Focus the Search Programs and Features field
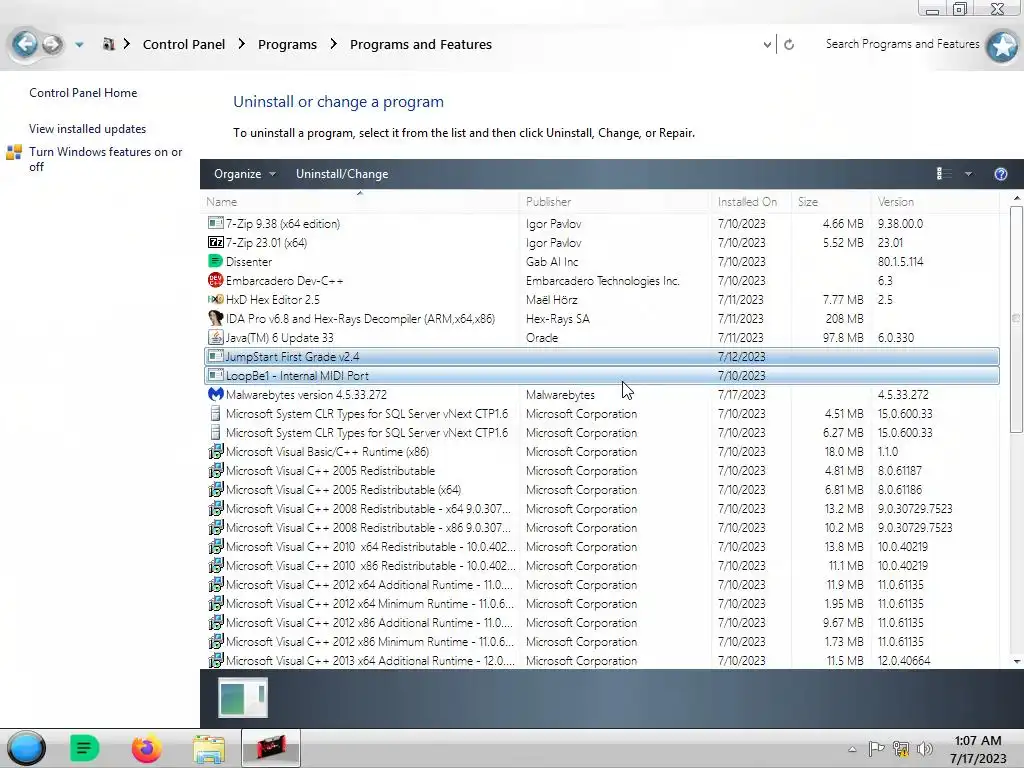Image resolution: width=1024 pixels, height=768 pixels. point(903,44)
